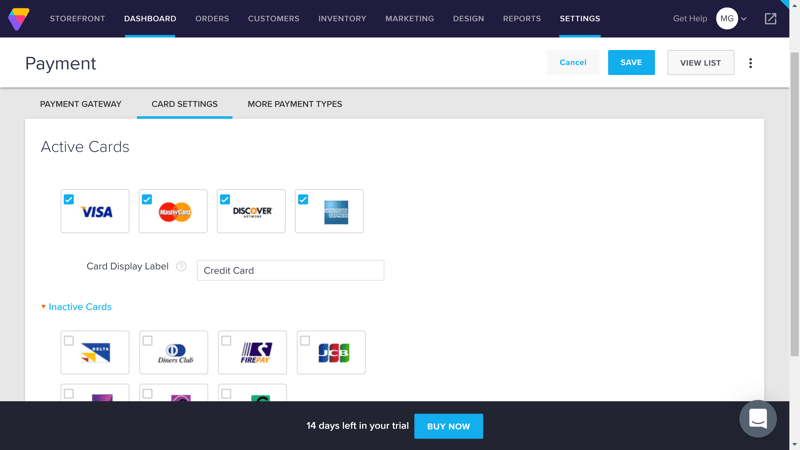Click the FirePay logo
This screenshot has width=800, height=450.
(x=256, y=353)
